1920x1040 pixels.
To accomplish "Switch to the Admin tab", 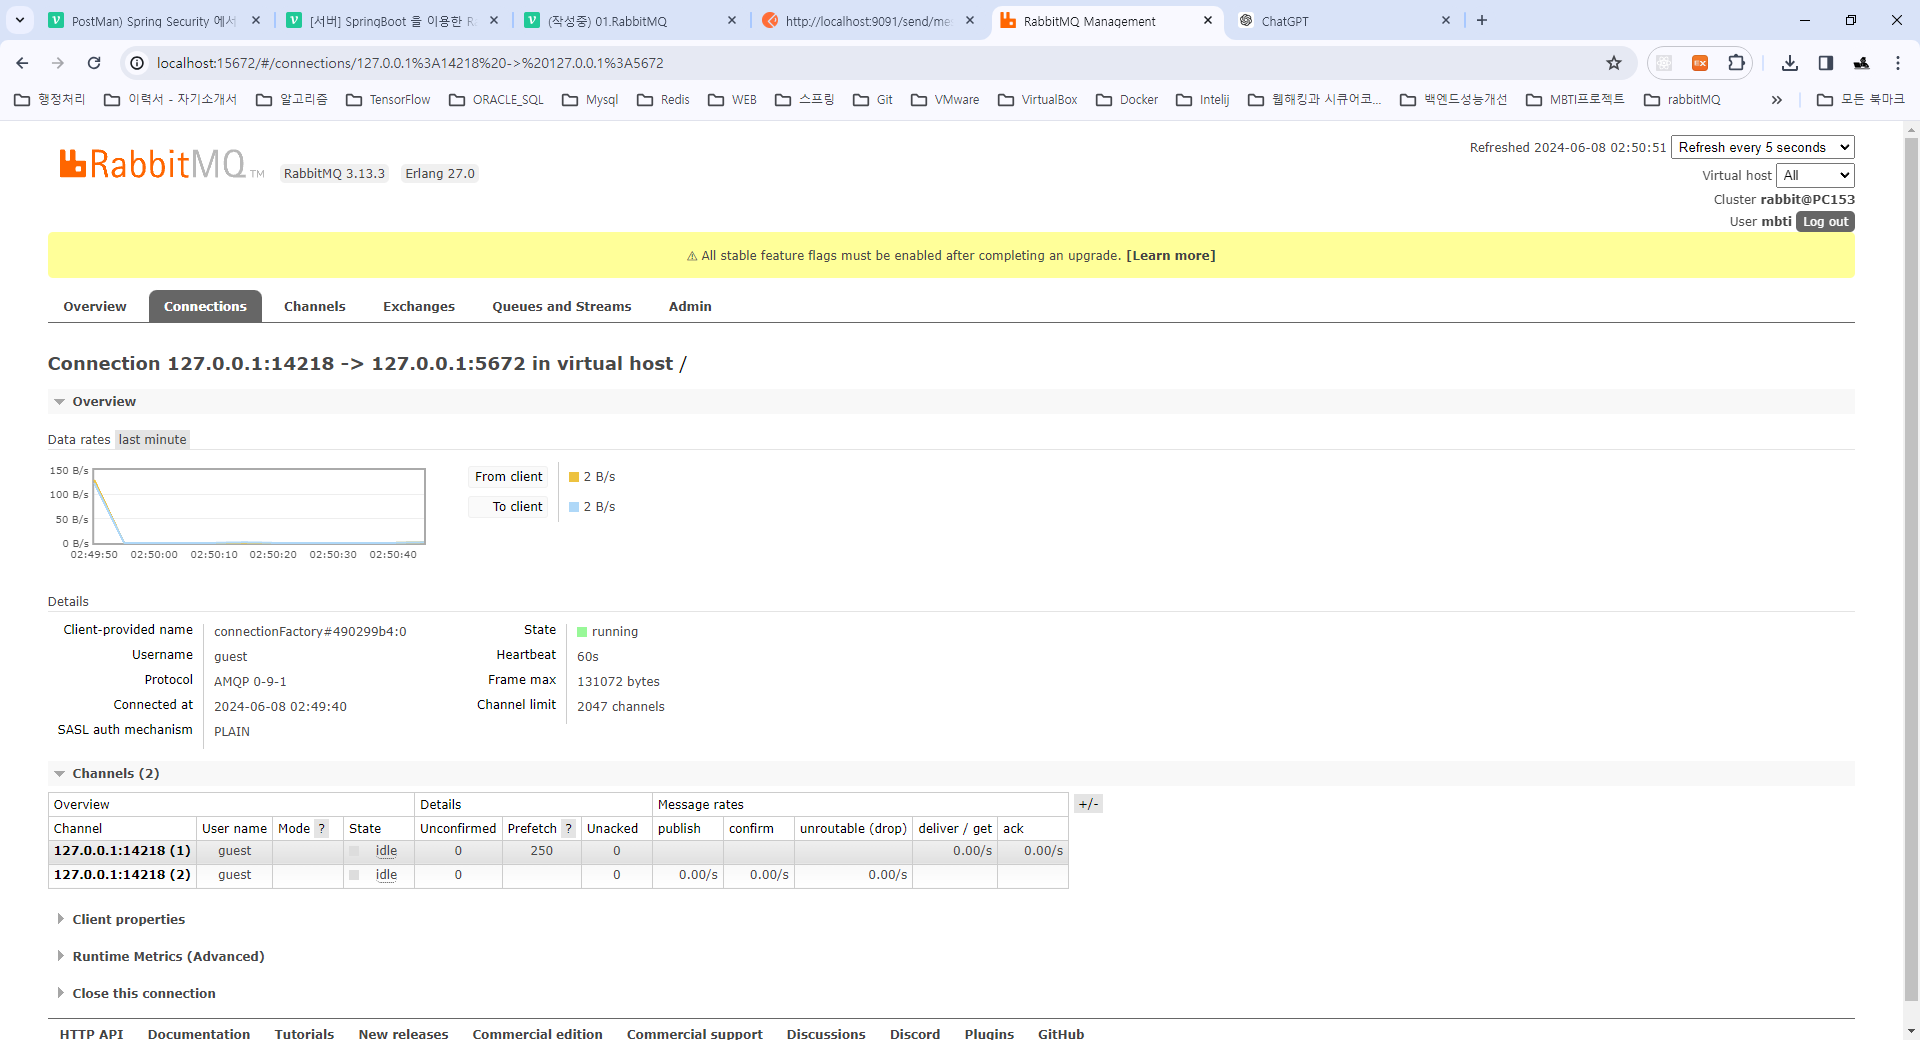I will coord(690,306).
